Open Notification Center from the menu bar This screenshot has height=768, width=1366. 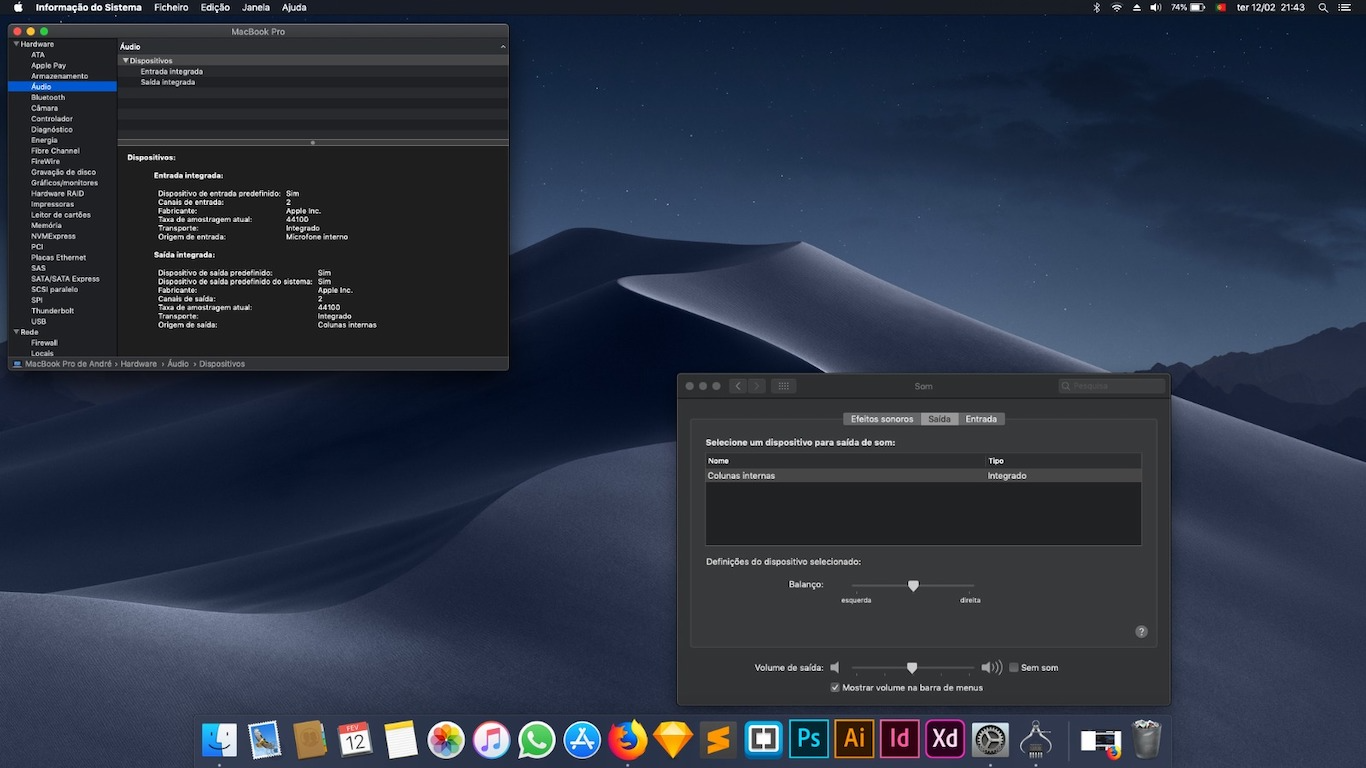[1347, 7]
